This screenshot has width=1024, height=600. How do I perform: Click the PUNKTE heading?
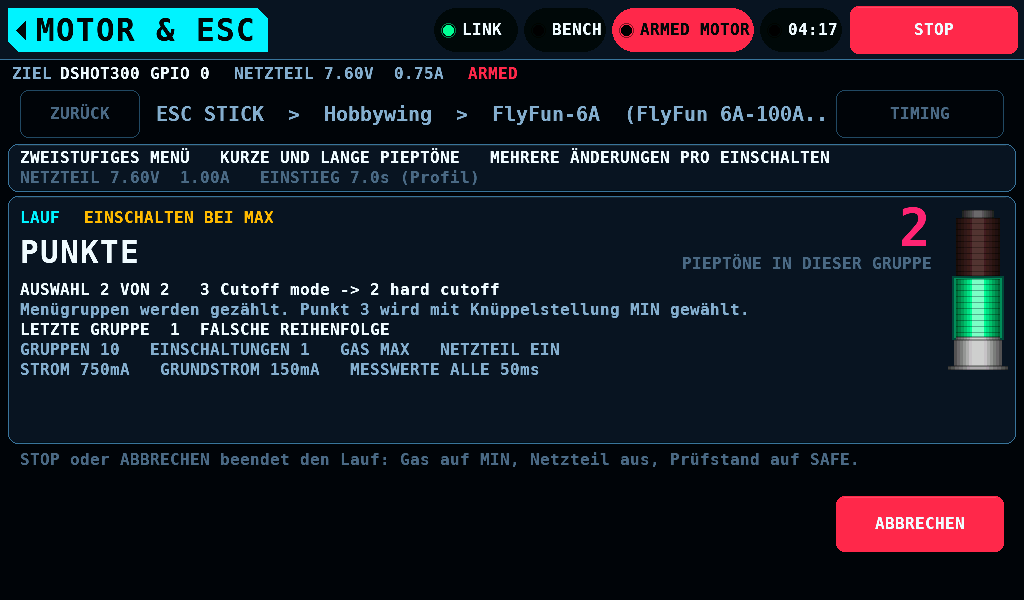pos(80,252)
